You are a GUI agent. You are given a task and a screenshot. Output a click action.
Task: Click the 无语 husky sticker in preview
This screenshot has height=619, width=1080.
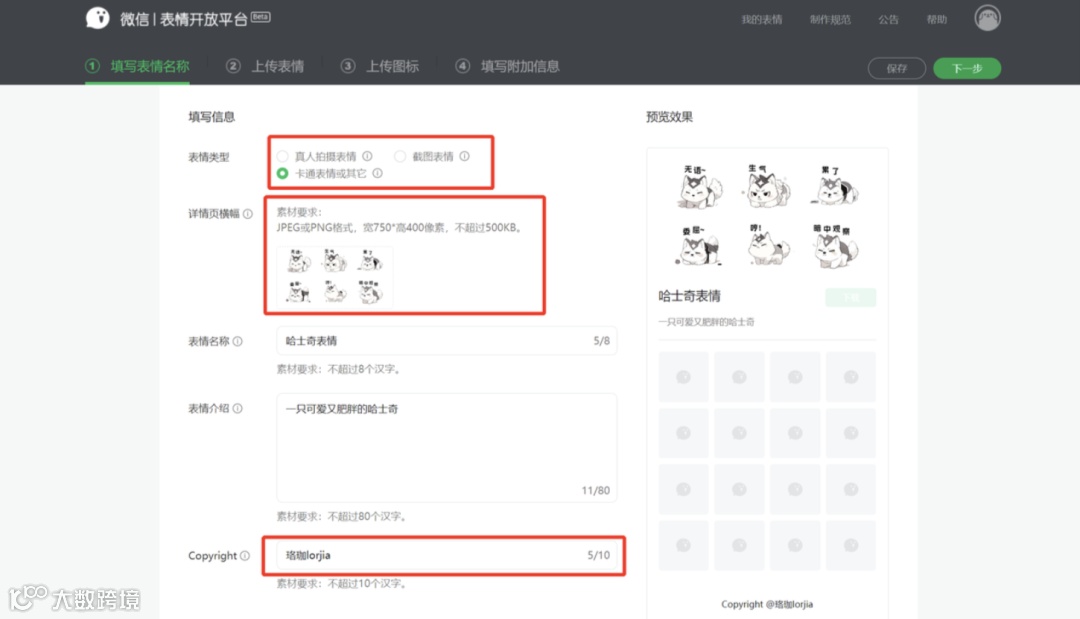699,187
